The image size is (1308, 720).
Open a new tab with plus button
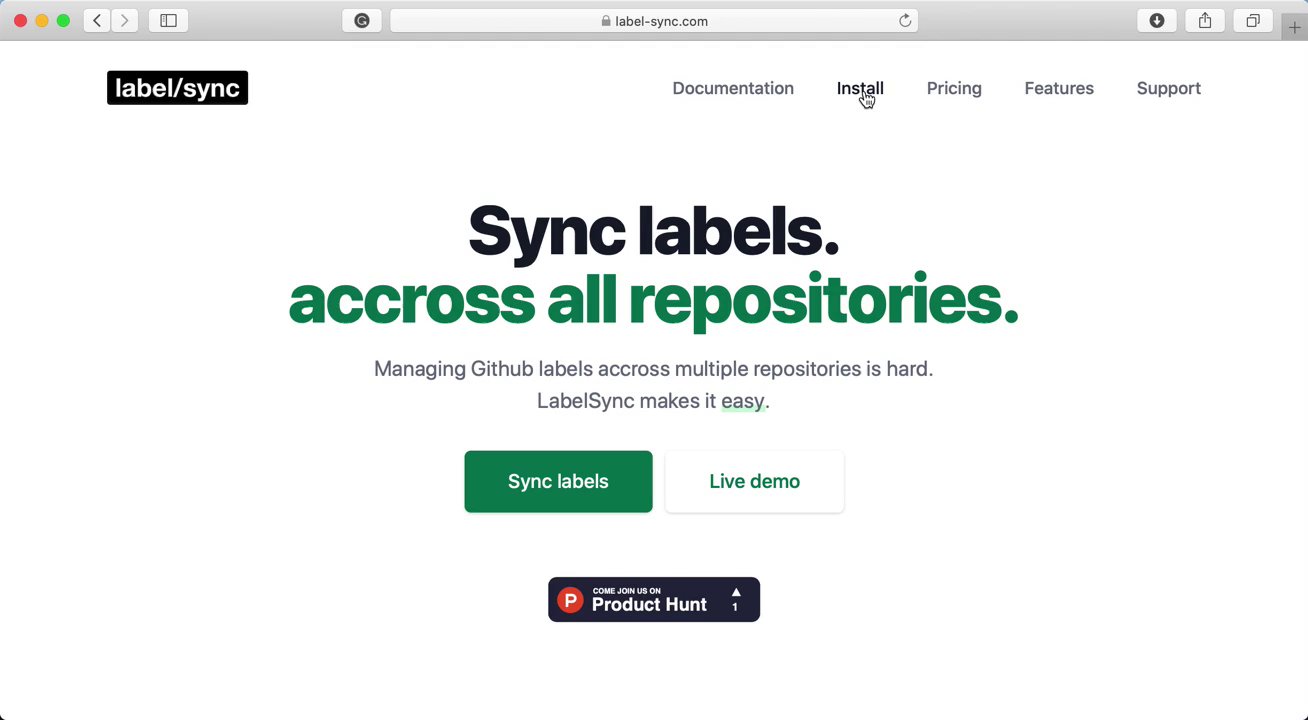(x=1295, y=28)
